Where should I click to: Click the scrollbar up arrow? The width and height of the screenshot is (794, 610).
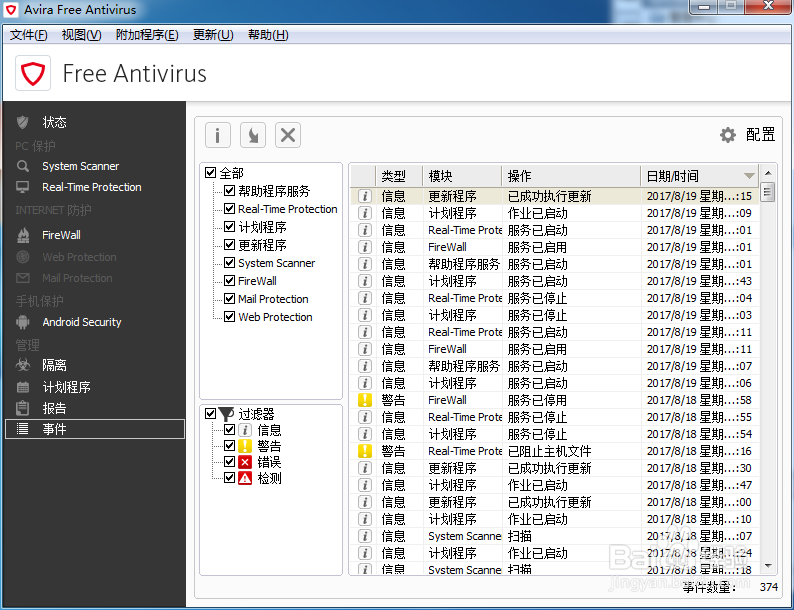[768, 173]
